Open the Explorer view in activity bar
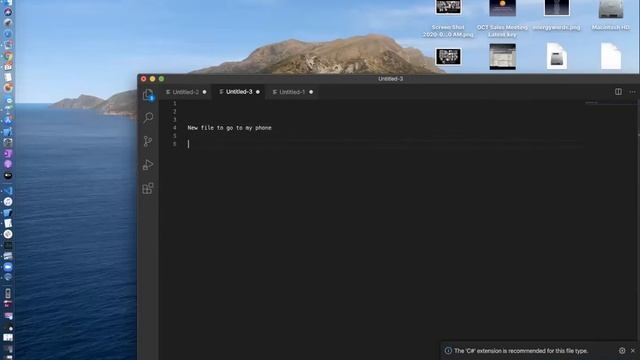Image resolution: width=640 pixels, height=360 pixels. pos(148,95)
